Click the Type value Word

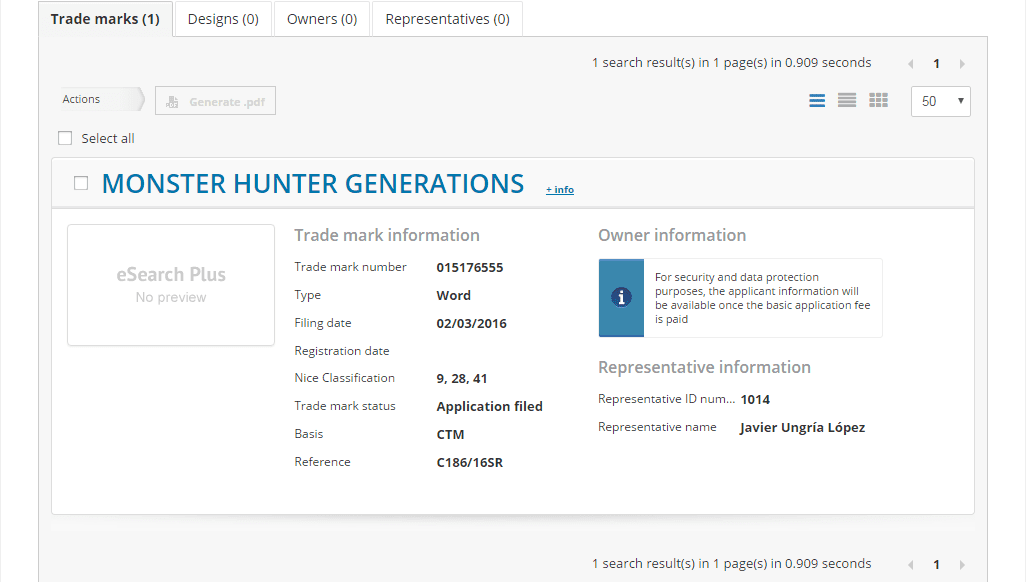(453, 295)
